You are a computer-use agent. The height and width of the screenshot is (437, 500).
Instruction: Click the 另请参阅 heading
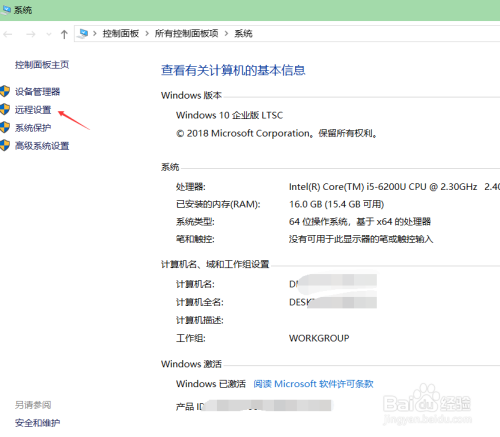click(x=33, y=405)
